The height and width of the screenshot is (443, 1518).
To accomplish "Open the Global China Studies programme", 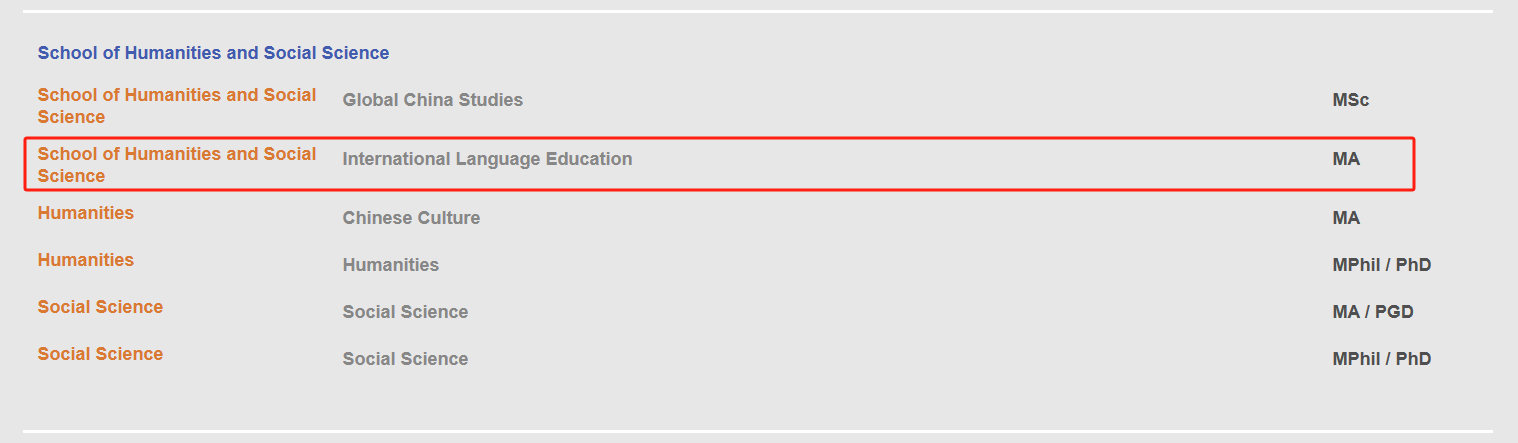I will [432, 100].
